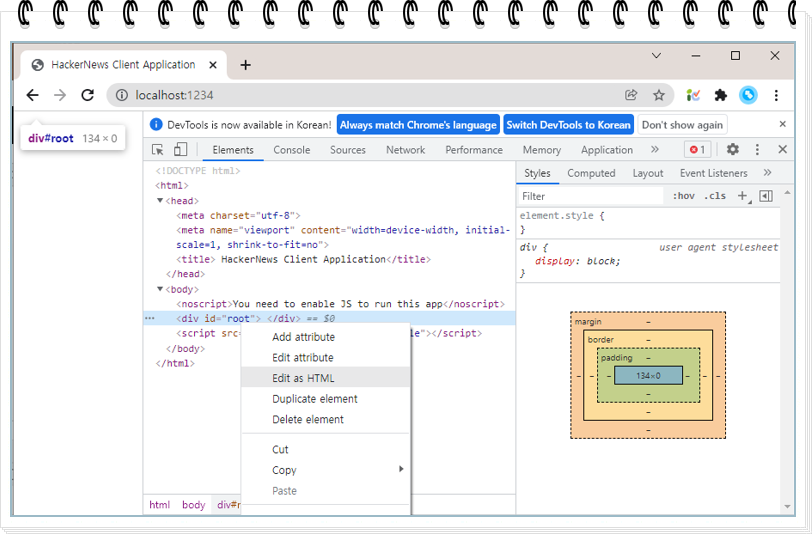Switch to the Computed pane

click(x=591, y=173)
